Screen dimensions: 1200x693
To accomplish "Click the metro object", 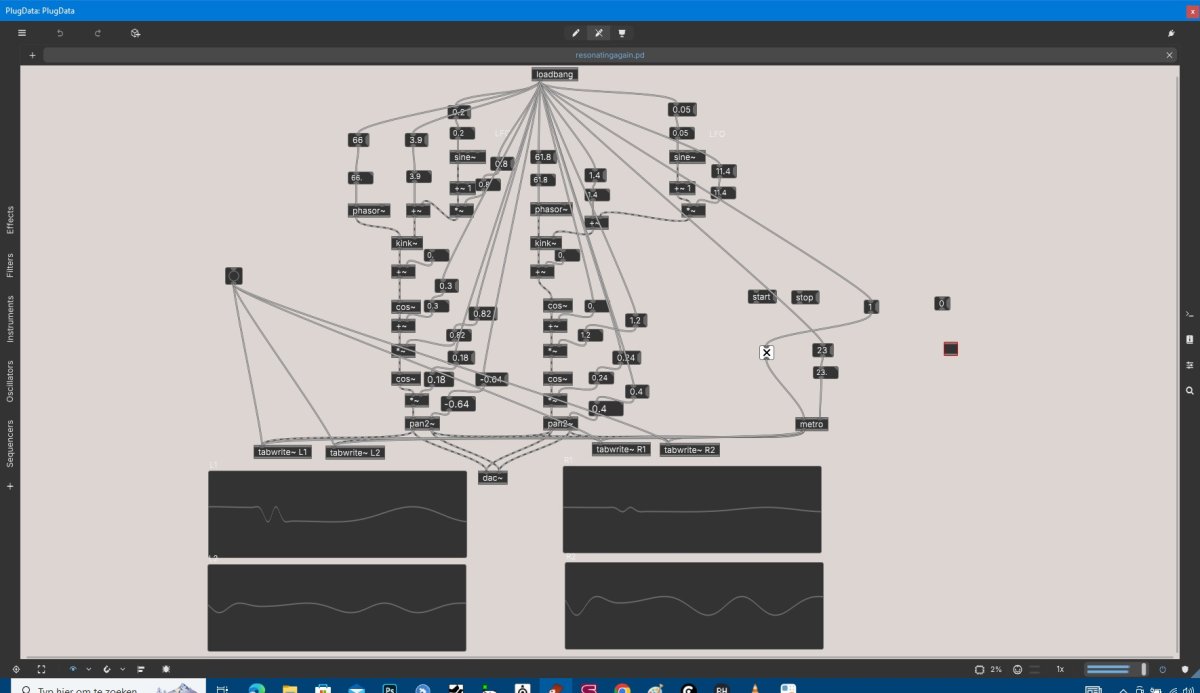I will pos(812,424).
